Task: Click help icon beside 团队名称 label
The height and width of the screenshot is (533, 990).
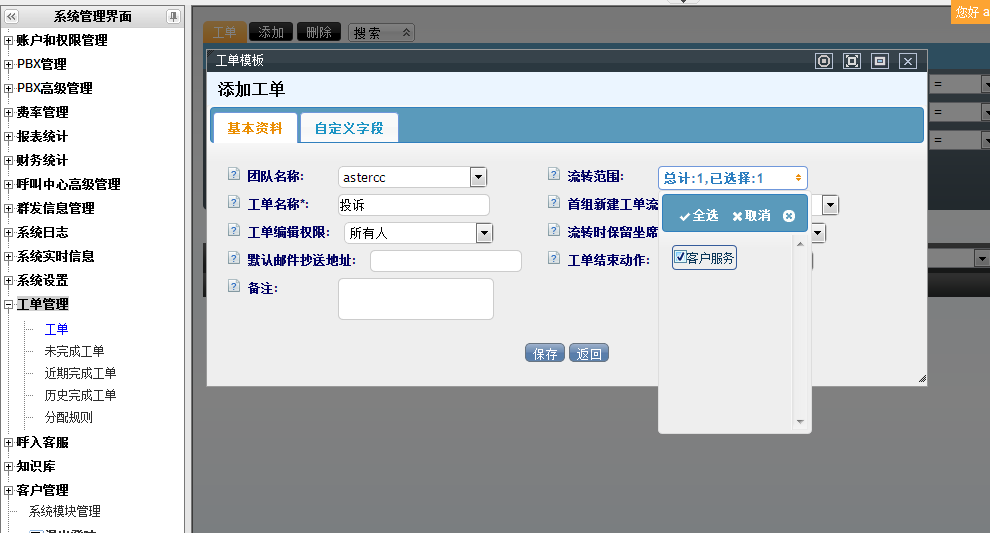Action: (234, 176)
